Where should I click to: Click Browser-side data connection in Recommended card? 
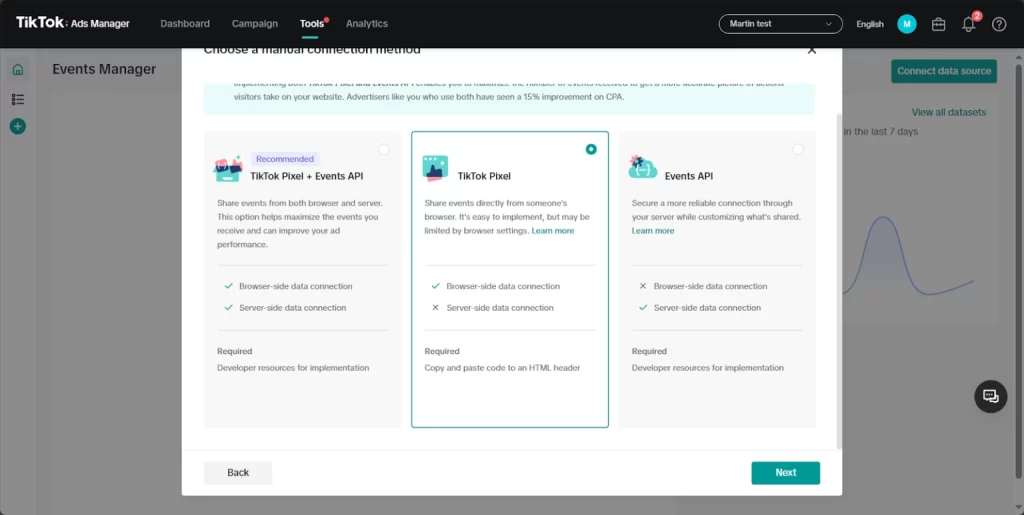296,287
